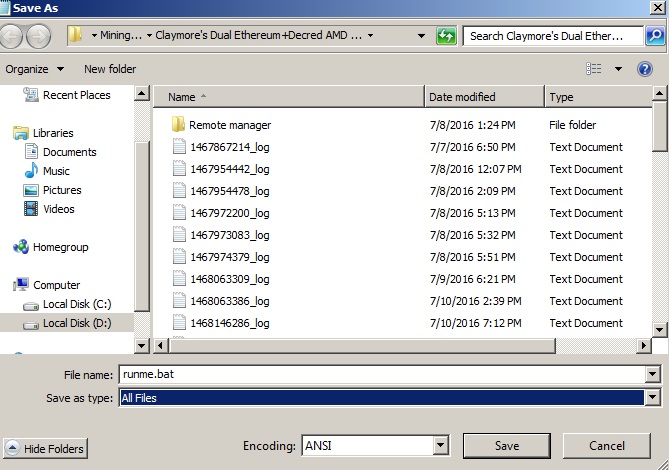Click the Recent Places icon
The image size is (669, 470).
[x=31, y=95]
